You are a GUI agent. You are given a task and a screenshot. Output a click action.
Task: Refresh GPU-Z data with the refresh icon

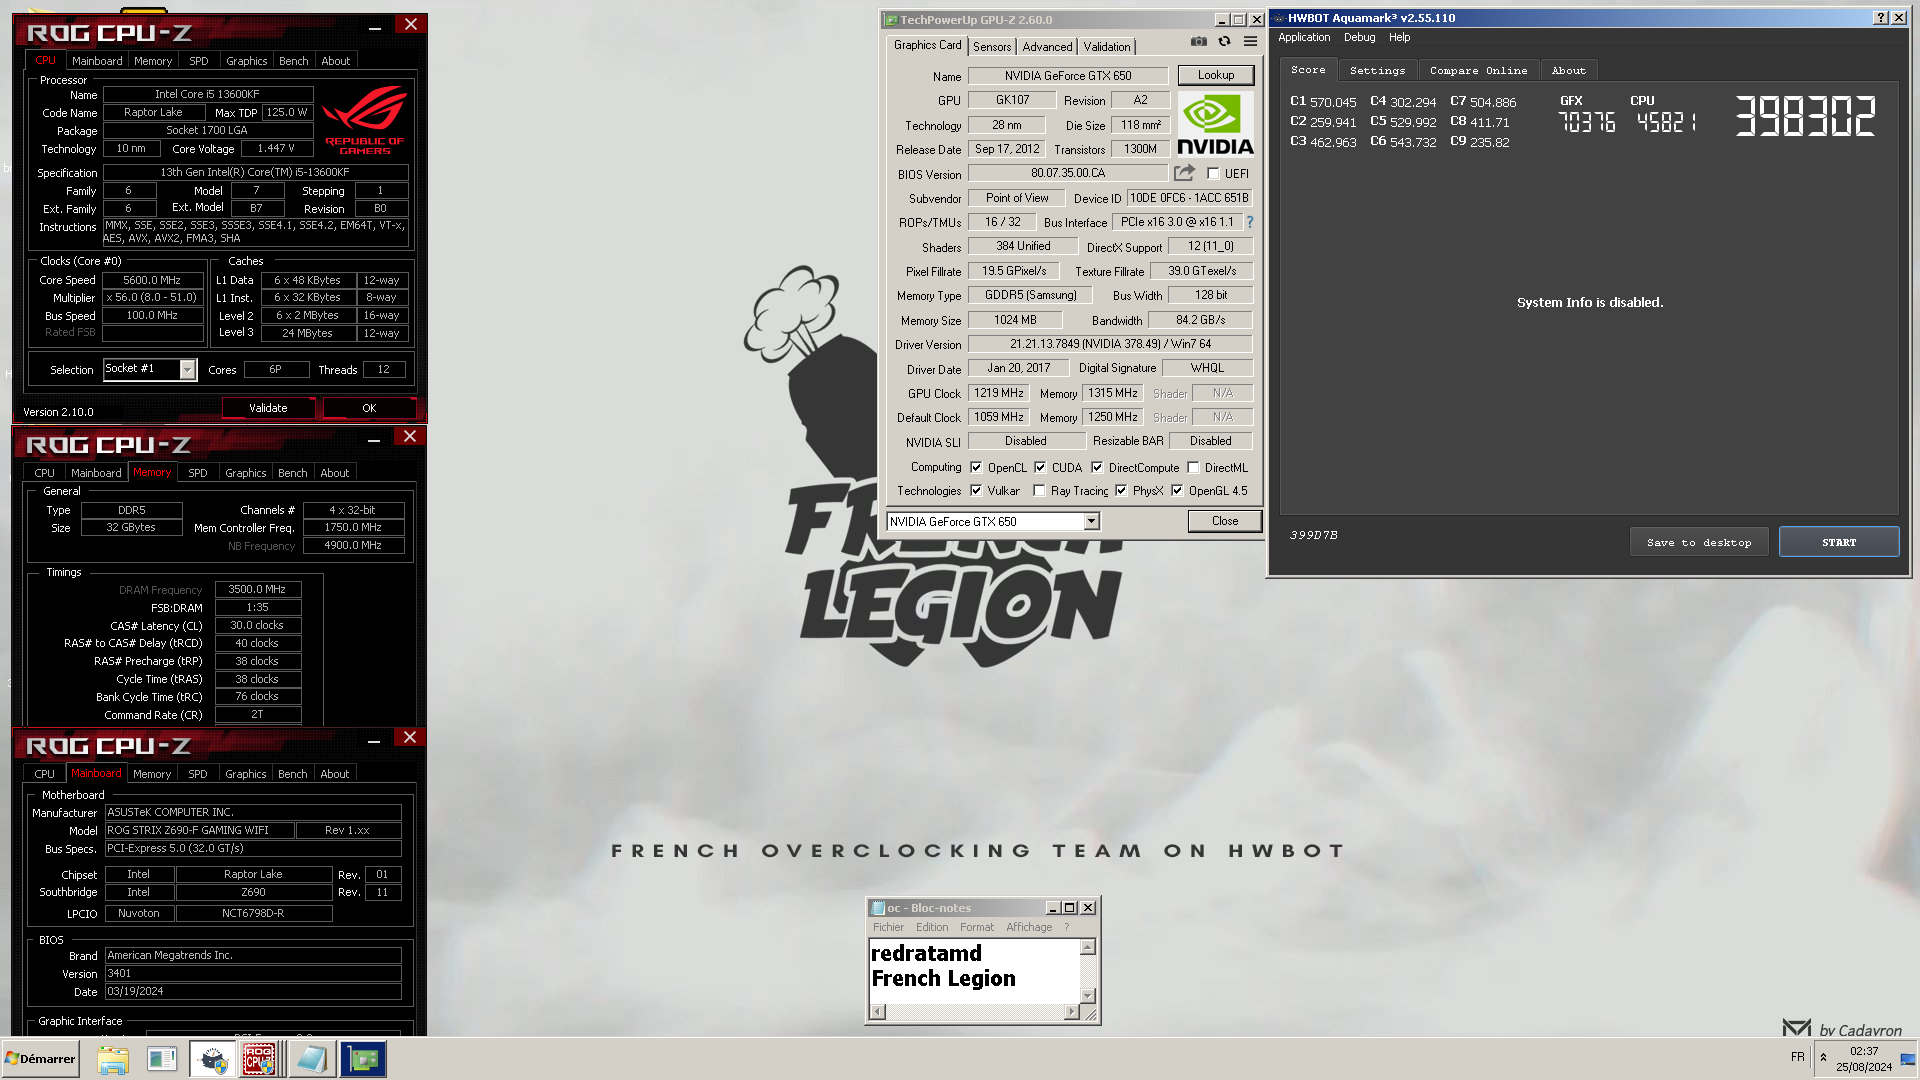1224,42
